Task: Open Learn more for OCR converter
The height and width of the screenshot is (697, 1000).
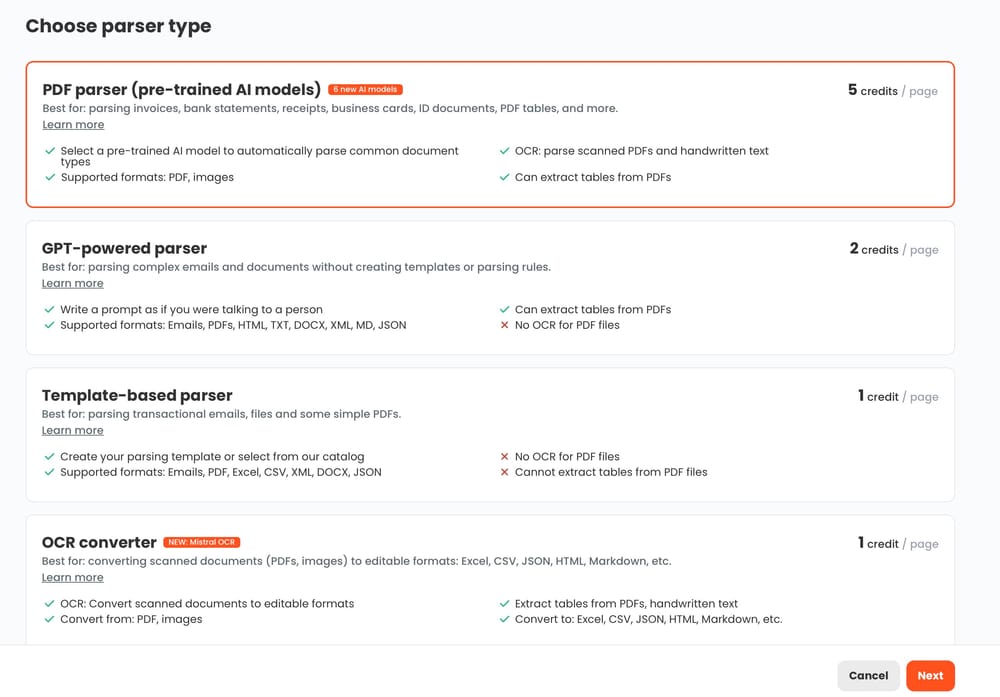Action: tap(72, 577)
